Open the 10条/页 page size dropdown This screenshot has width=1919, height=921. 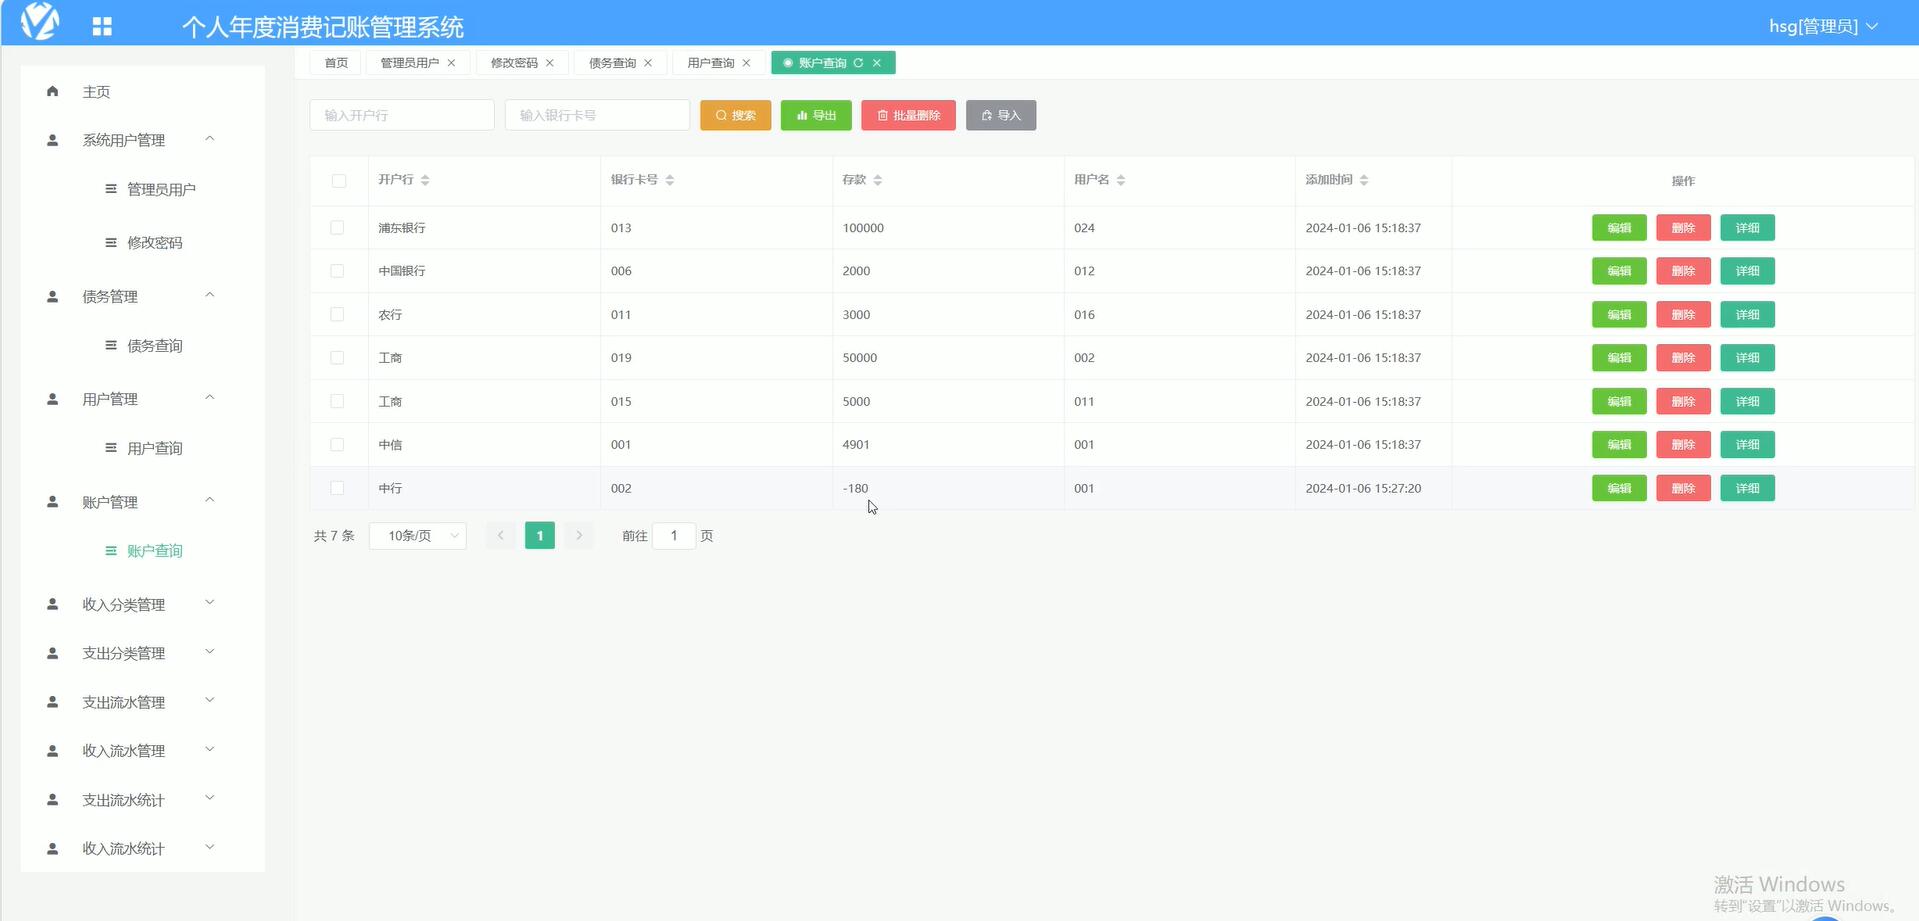click(x=418, y=536)
